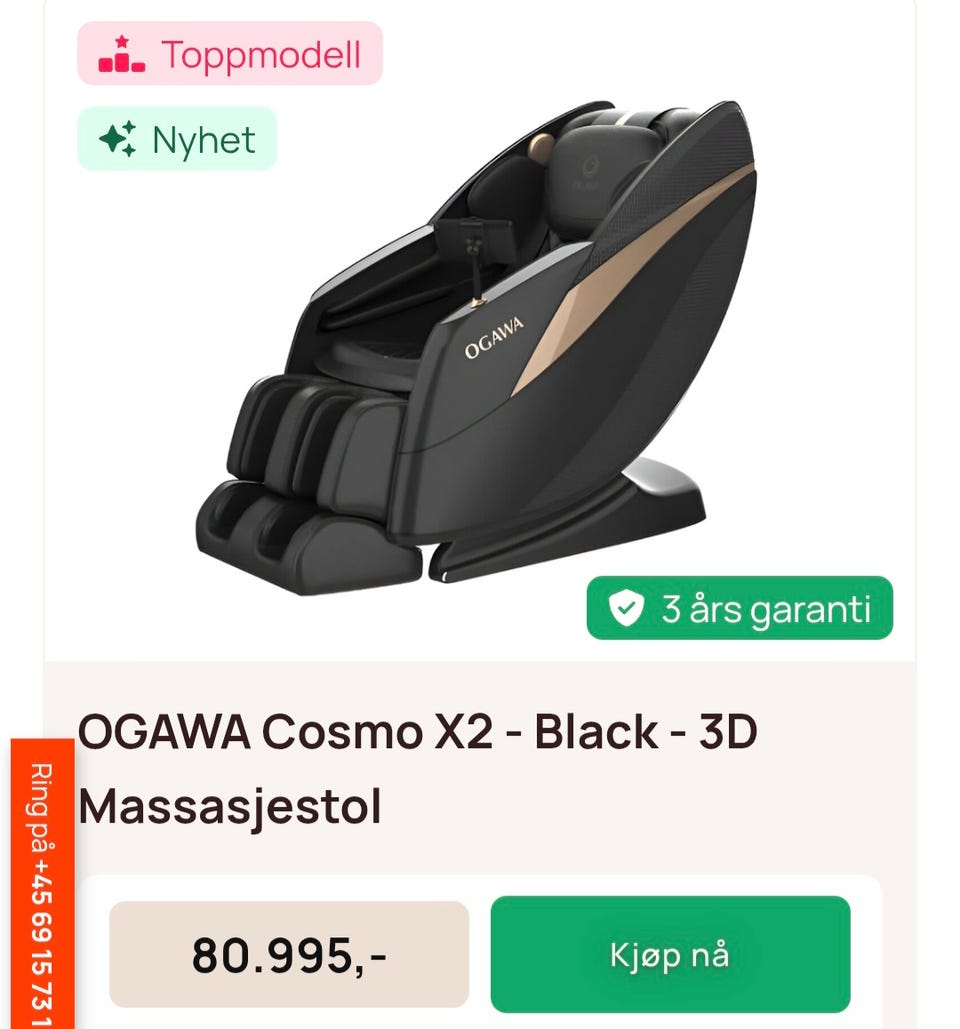Click the 3 års garanti badge
Viewport: 960px width, 1029px height.
tap(740, 608)
